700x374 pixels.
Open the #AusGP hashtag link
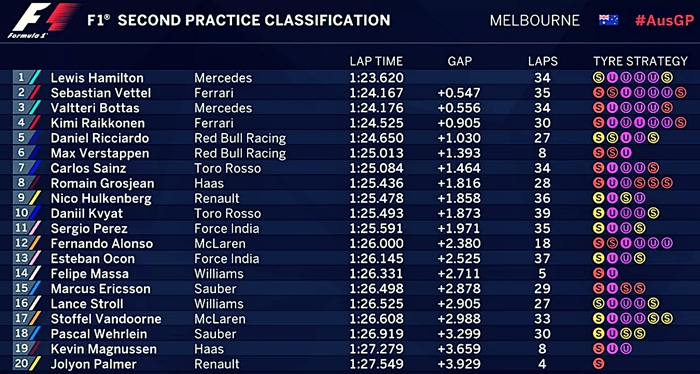click(664, 21)
